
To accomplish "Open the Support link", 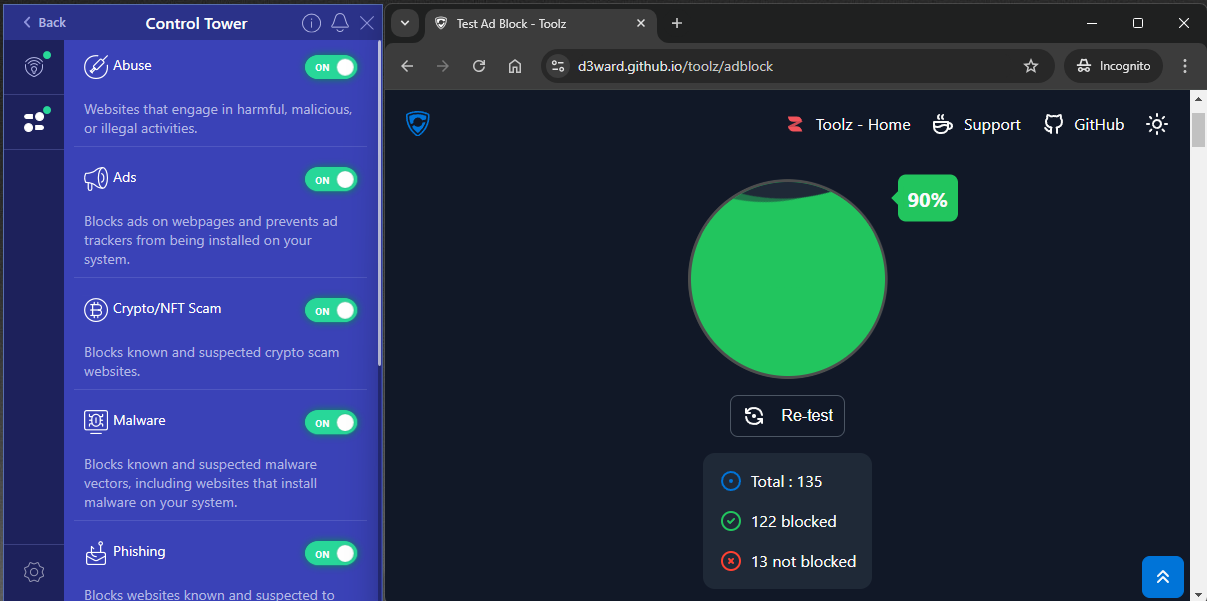I will [x=977, y=125].
